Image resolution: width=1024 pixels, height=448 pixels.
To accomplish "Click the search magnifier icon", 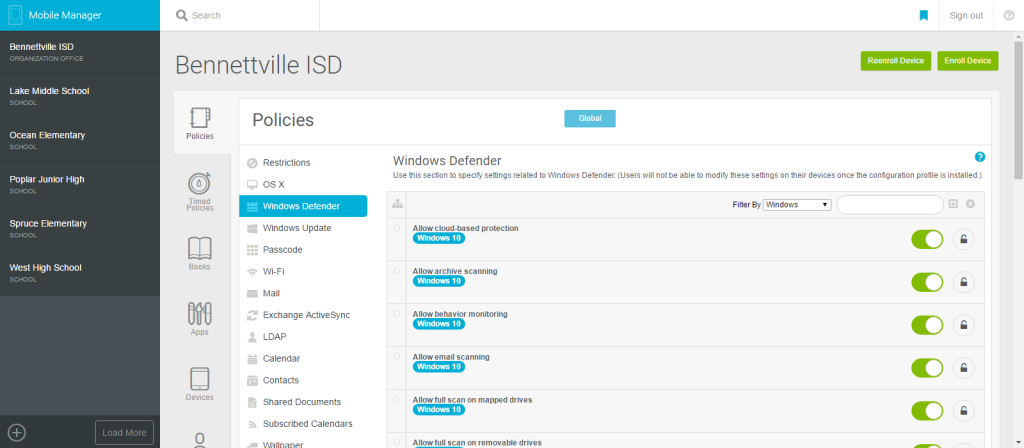I will (182, 15).
